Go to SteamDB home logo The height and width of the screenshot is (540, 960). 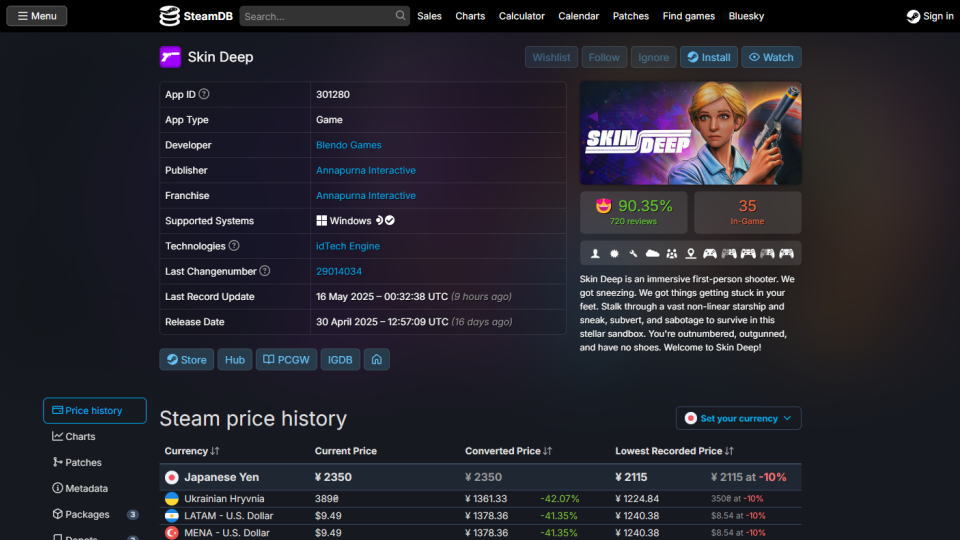196,16
